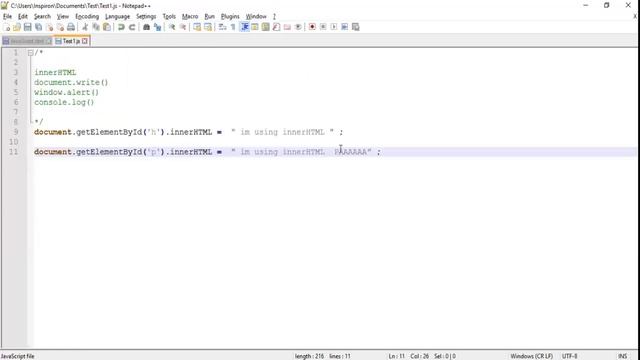Toggle synchronized vertical scrolling
Image resolution: width=640 pixels, height=360 pixels.
point(197,27)
